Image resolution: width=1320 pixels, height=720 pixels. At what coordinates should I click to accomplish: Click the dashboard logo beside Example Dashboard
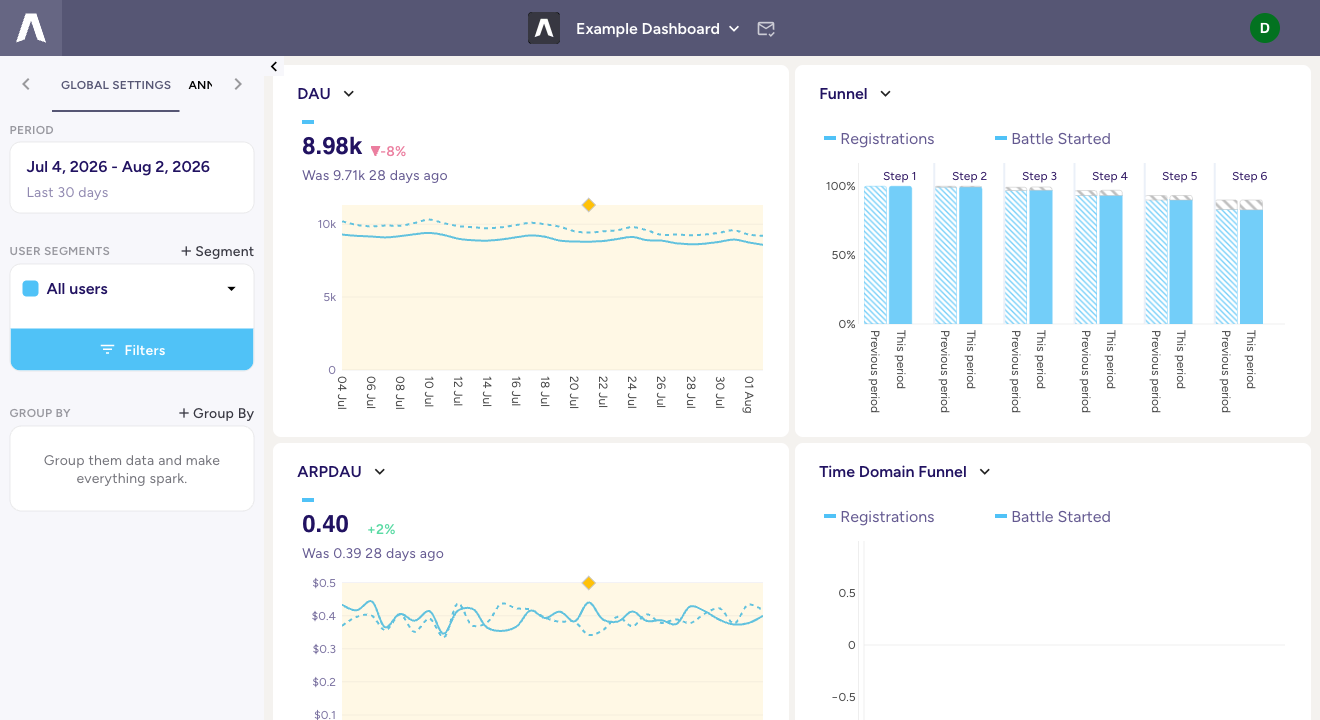click(544, 28)
